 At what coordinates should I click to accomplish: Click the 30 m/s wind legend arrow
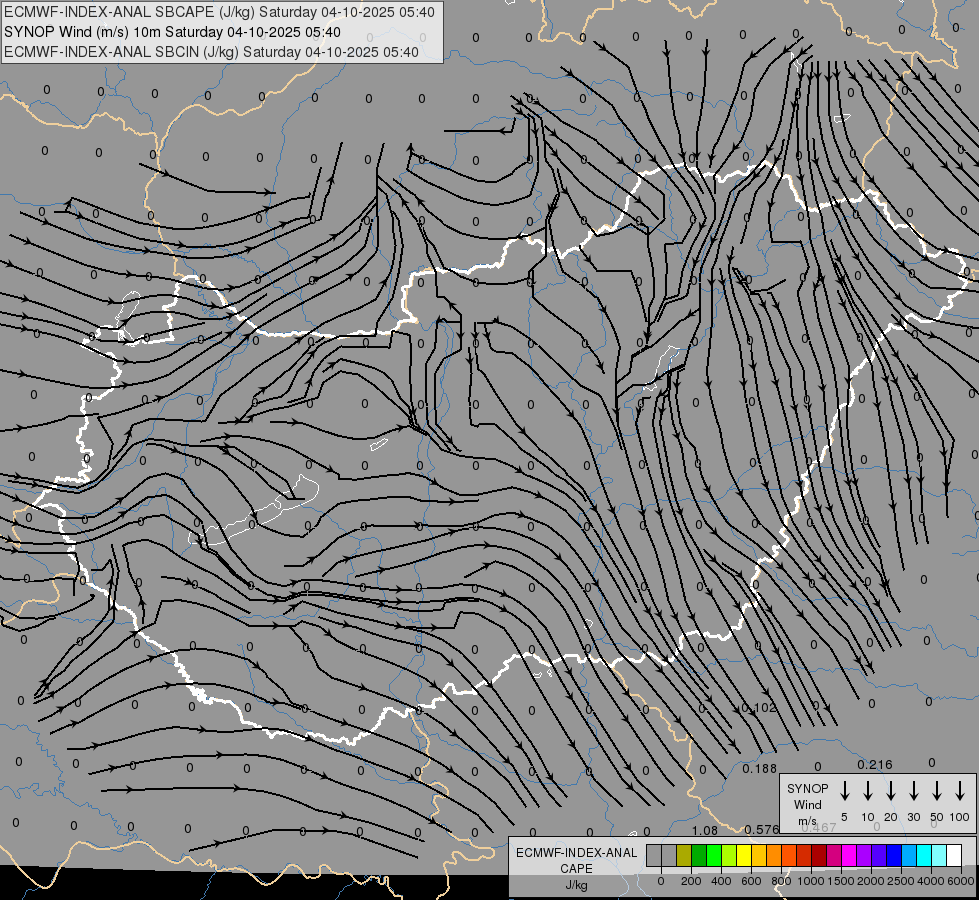(913, 791)
